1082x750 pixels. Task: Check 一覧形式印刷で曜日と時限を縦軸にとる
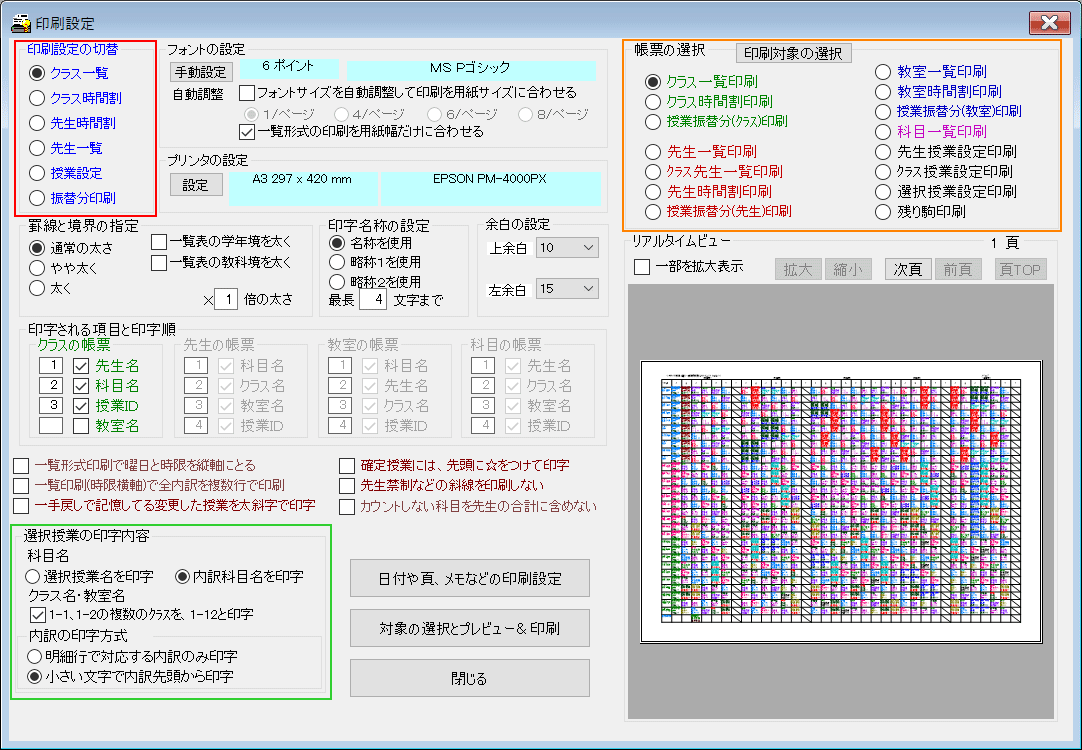[21, 466]
